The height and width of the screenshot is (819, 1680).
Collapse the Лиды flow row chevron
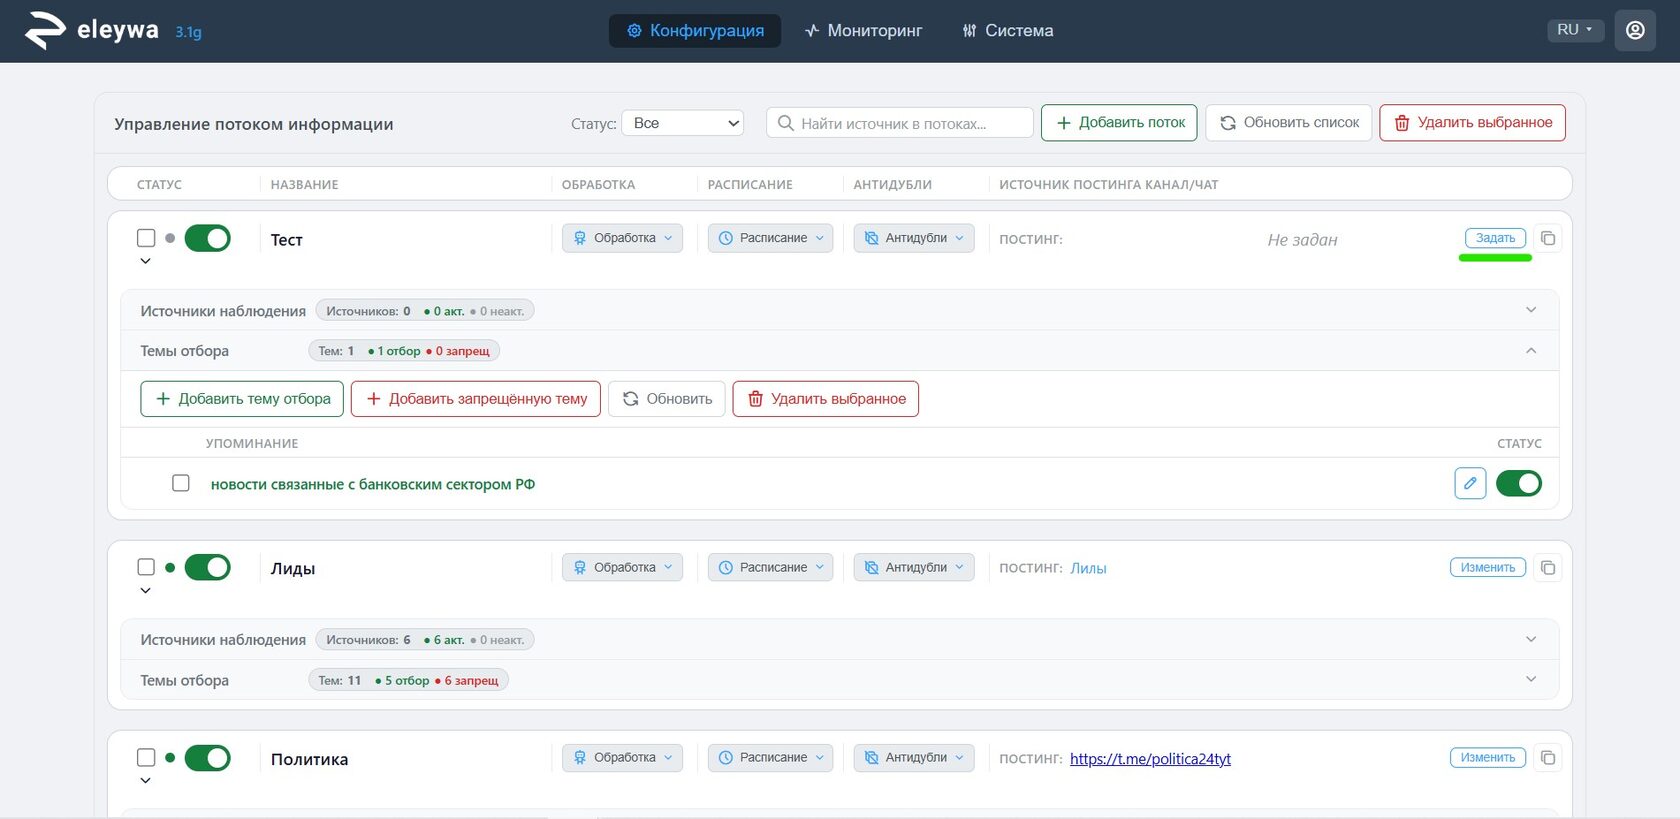click(x=146, y=590)
